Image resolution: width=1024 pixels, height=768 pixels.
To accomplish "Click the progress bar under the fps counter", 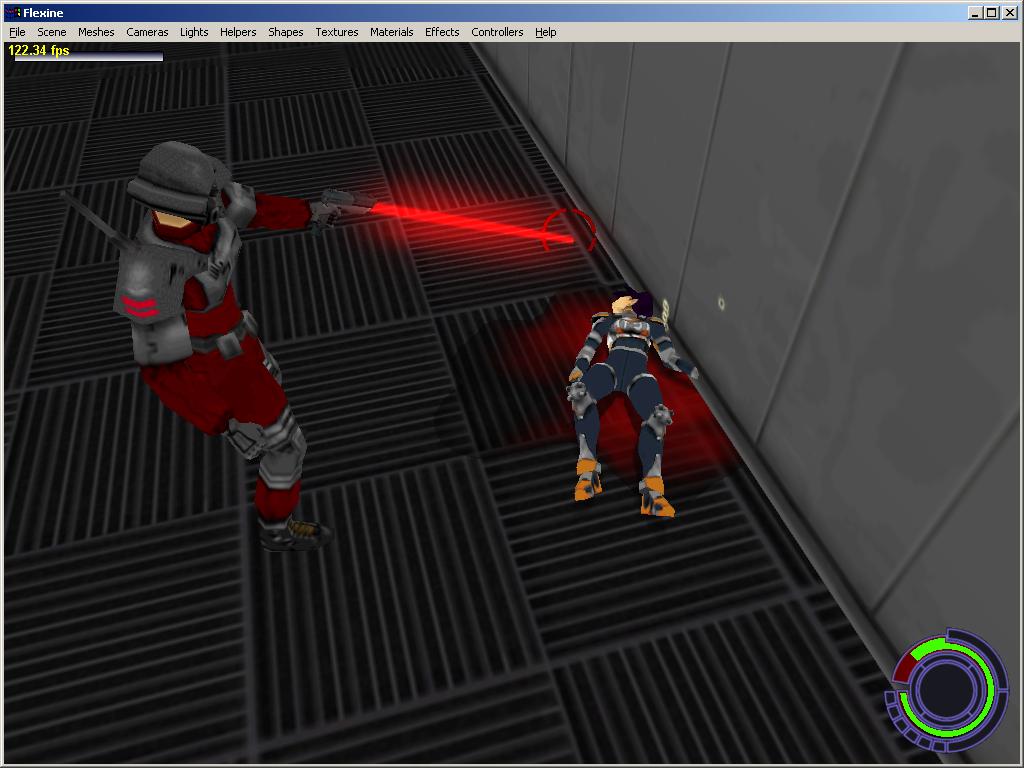I will pos(89,57).
